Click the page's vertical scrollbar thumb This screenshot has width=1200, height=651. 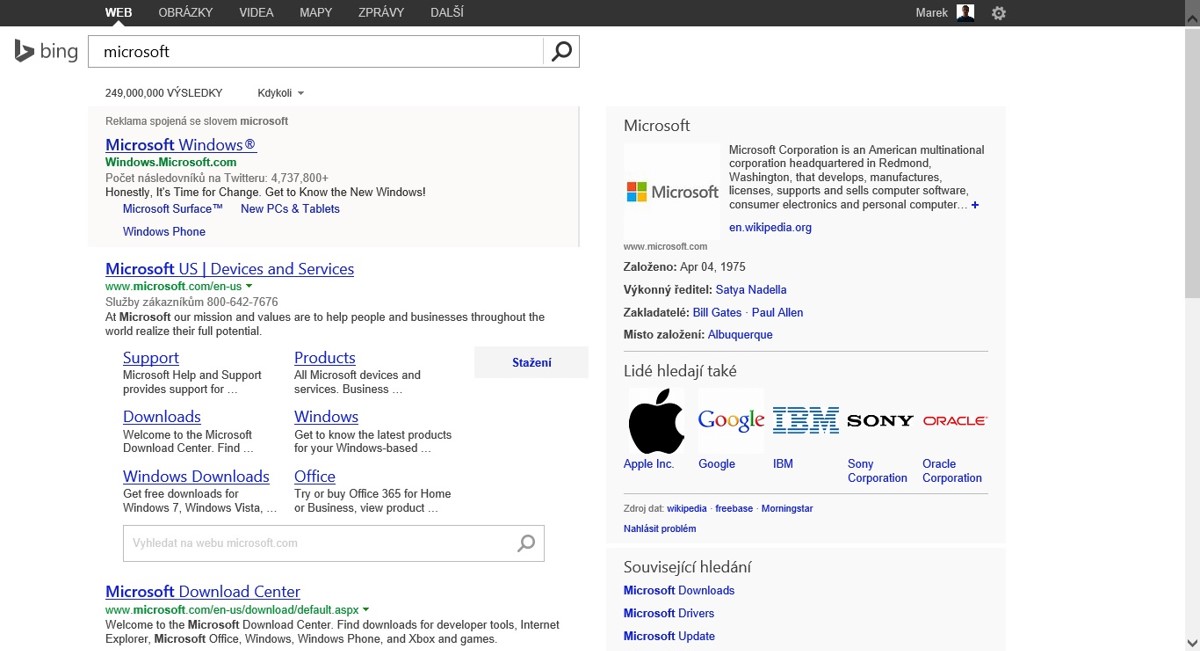(1192, 165)
